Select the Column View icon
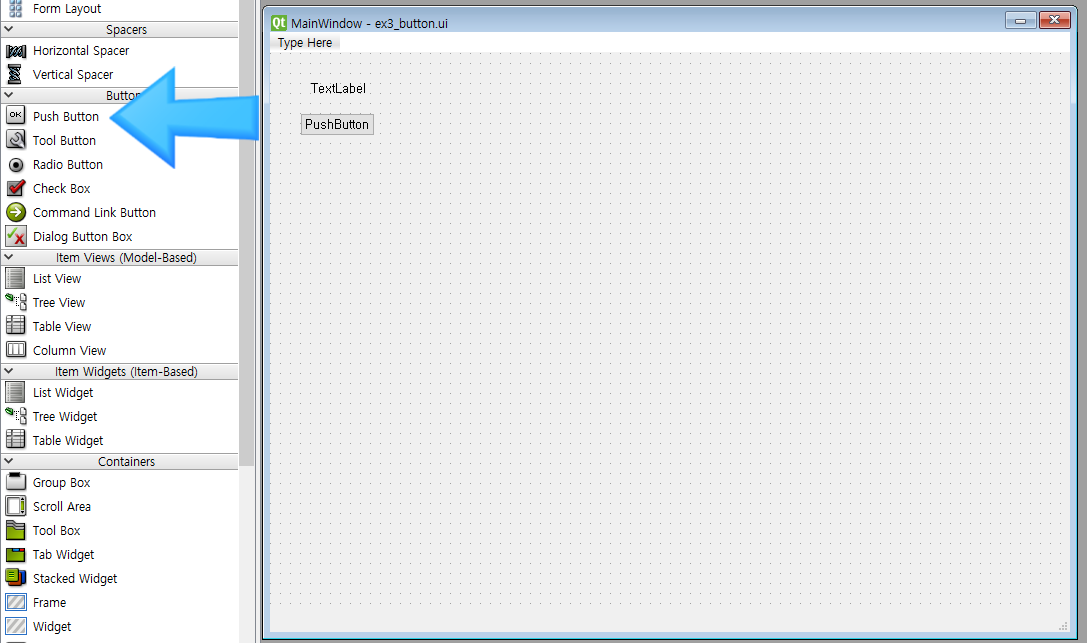 point(15,350)
